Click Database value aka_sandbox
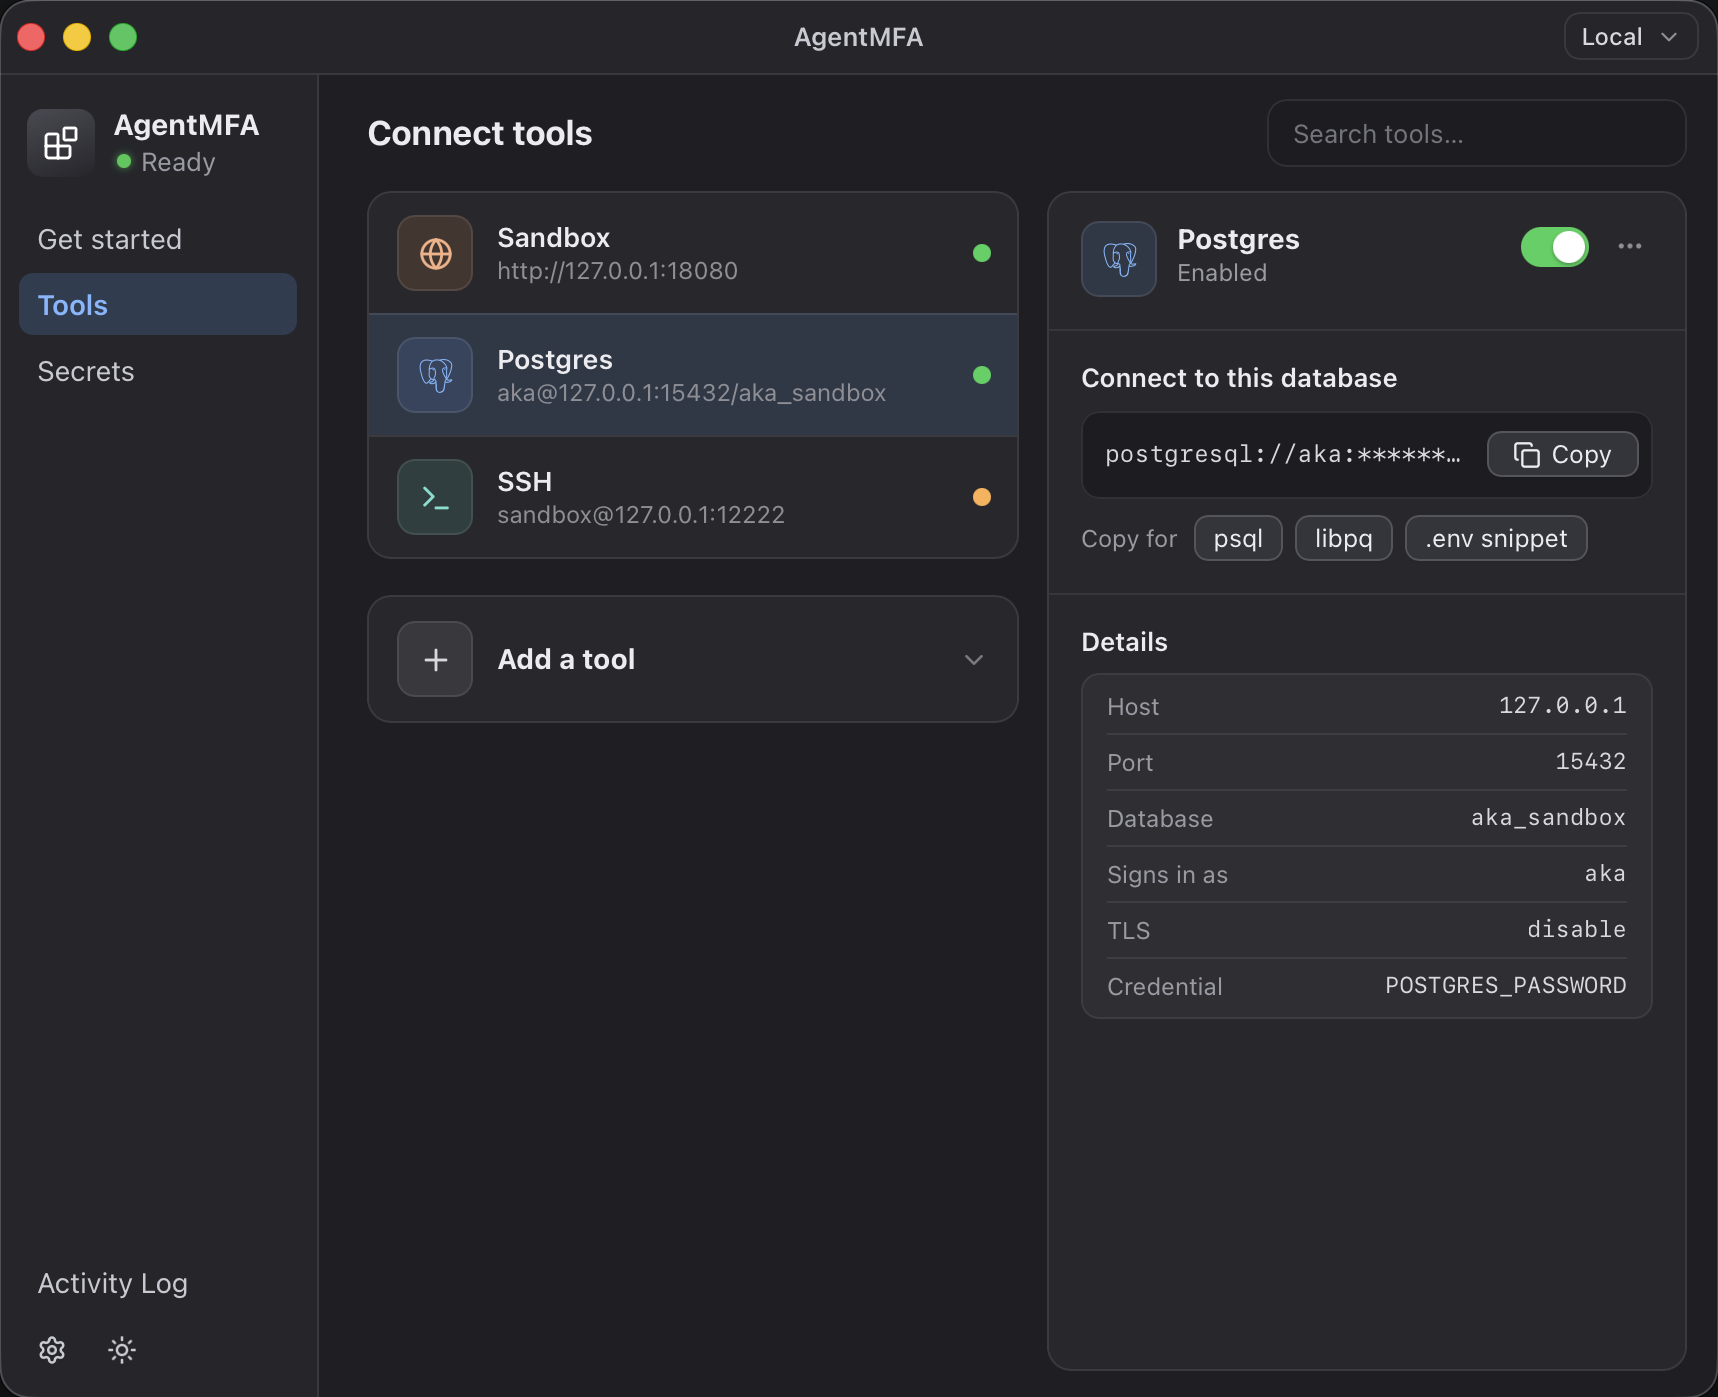 (1548, 817)
